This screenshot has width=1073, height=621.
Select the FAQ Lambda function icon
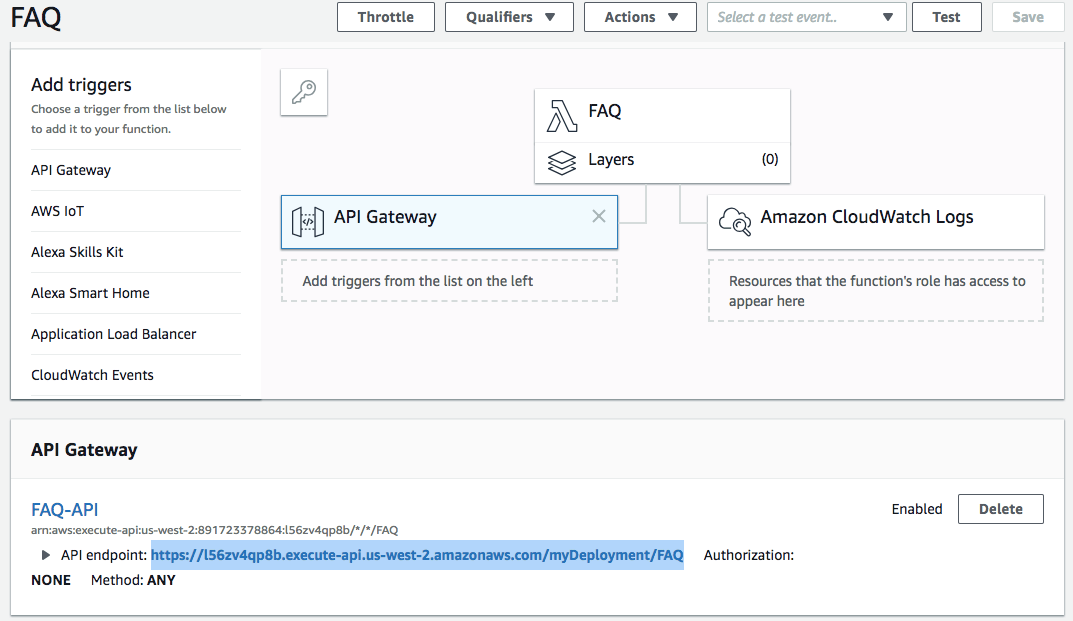(562, 114)
